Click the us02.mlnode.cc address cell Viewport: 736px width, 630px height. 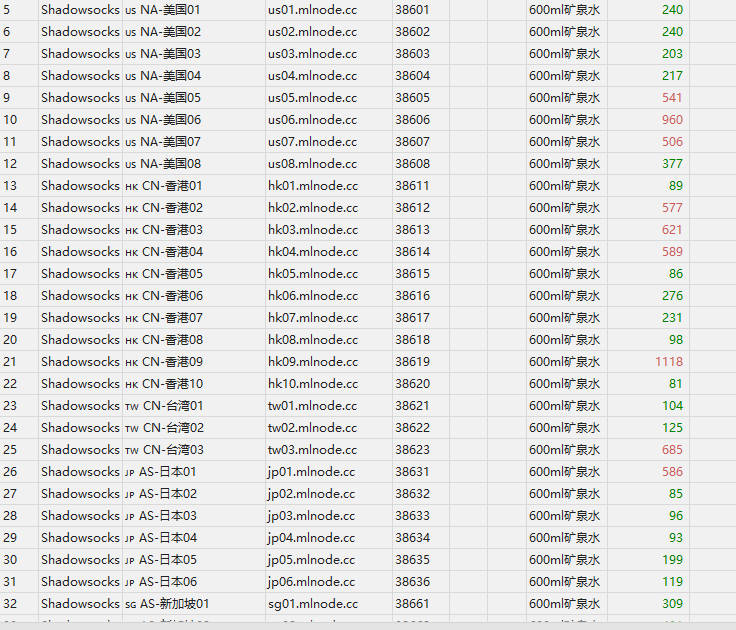(312, 31)
